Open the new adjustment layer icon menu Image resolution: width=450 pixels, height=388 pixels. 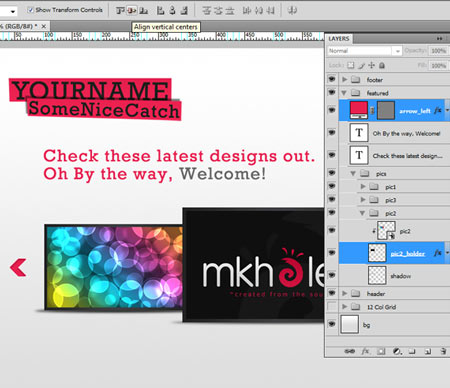click(x=397, y=351)
